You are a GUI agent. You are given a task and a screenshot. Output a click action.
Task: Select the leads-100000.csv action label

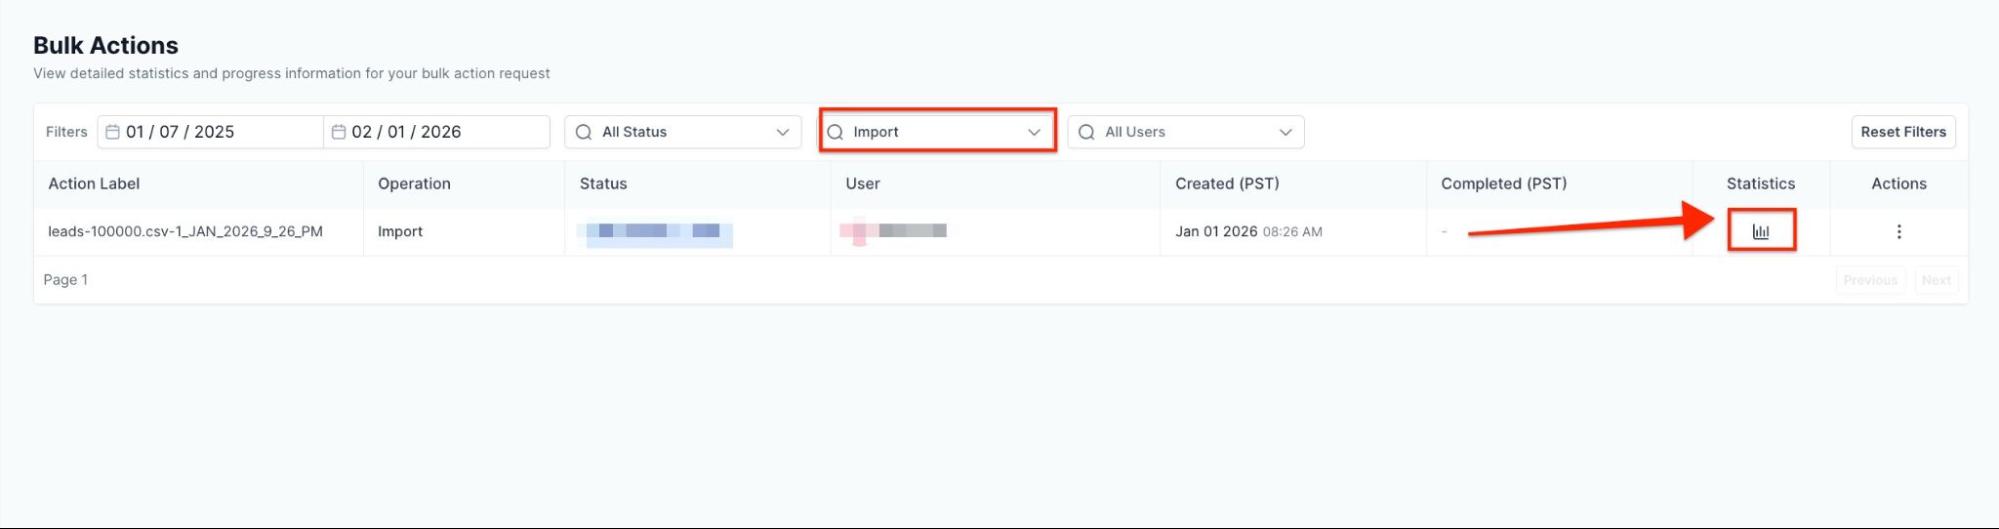185,231
